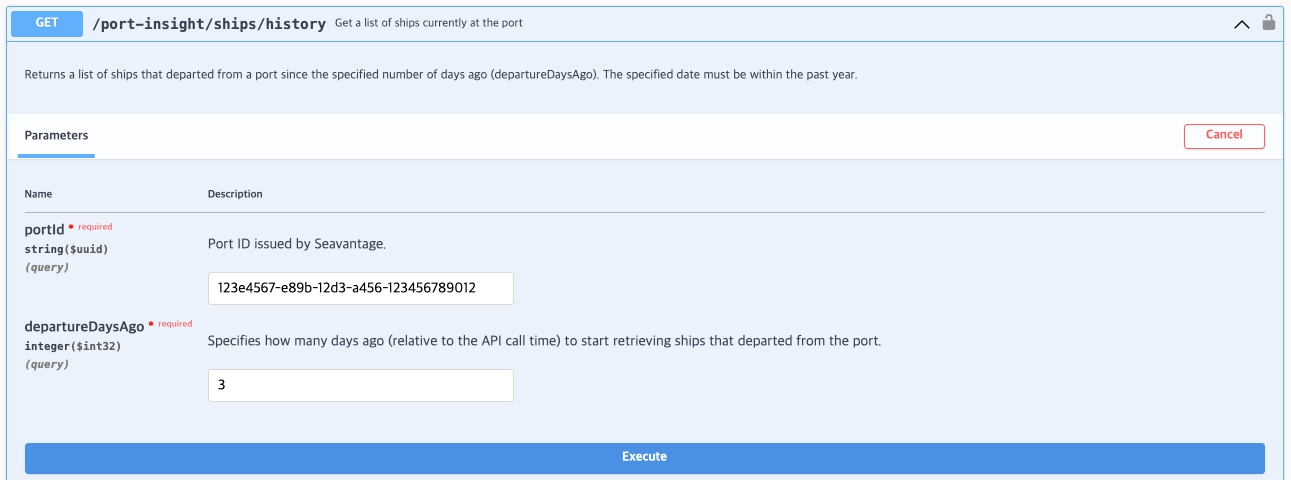Focus the departureDaysAgo input containing 3

tap(360, 385)
